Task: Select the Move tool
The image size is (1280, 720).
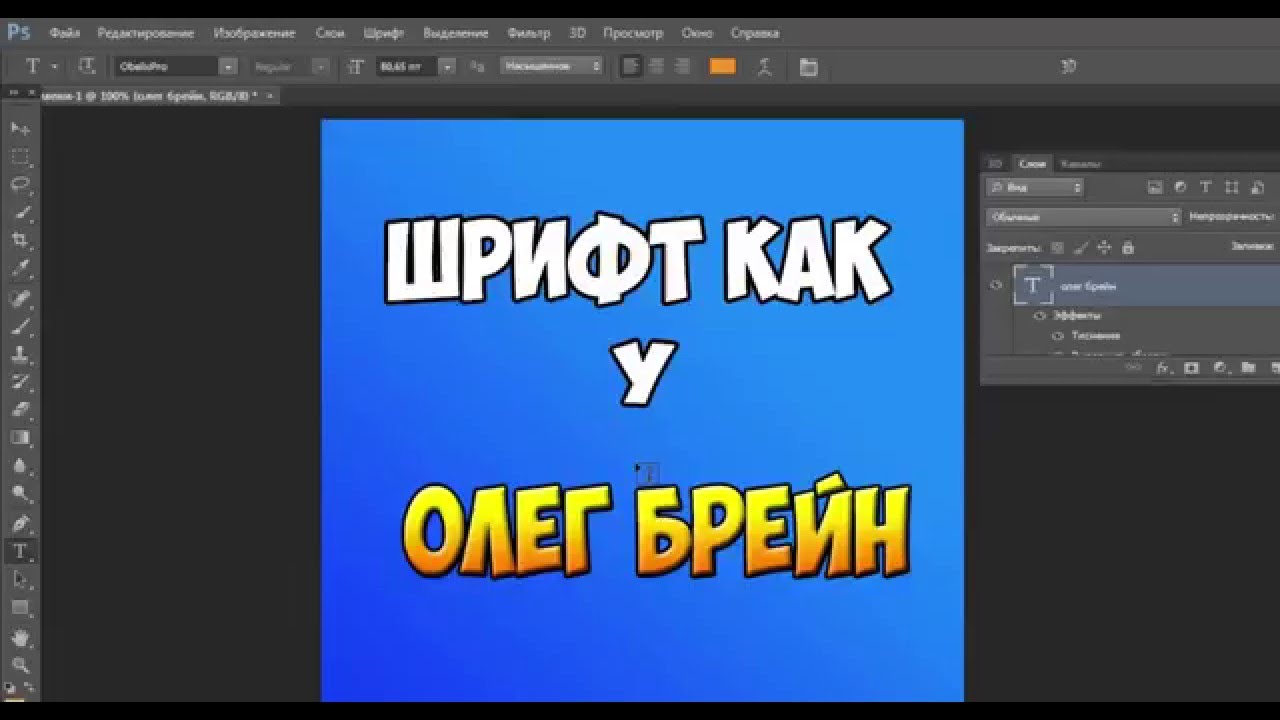Action: 20,129
